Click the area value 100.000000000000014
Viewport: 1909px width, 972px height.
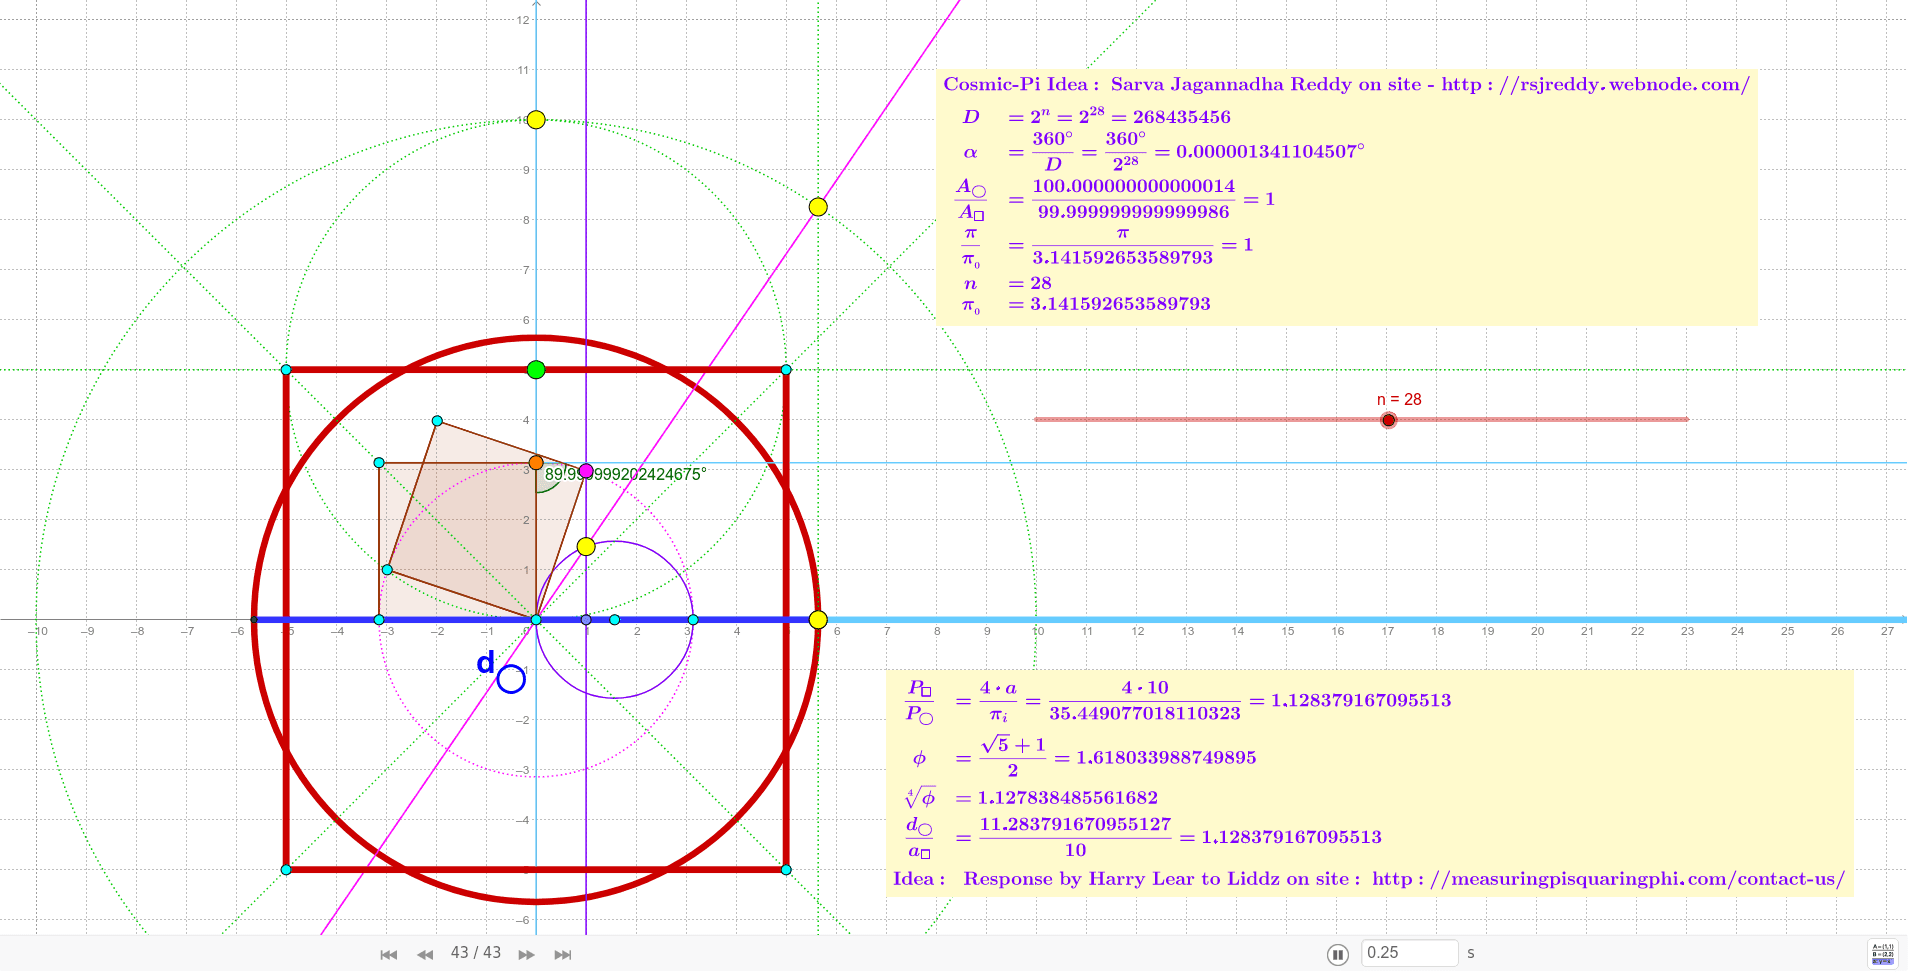(x=1134, y=186)
